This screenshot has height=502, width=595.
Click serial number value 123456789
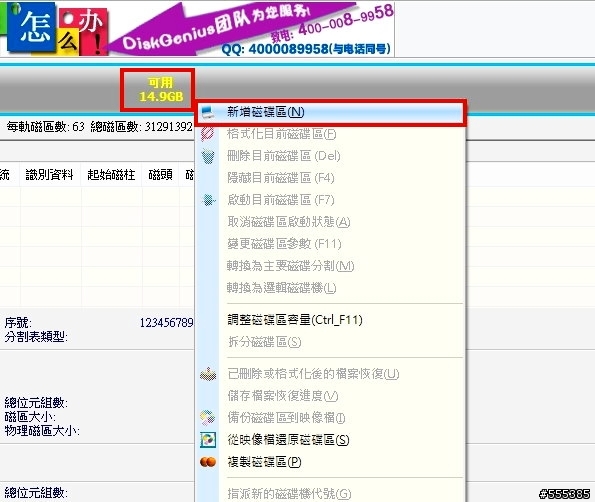click(167, 323)
